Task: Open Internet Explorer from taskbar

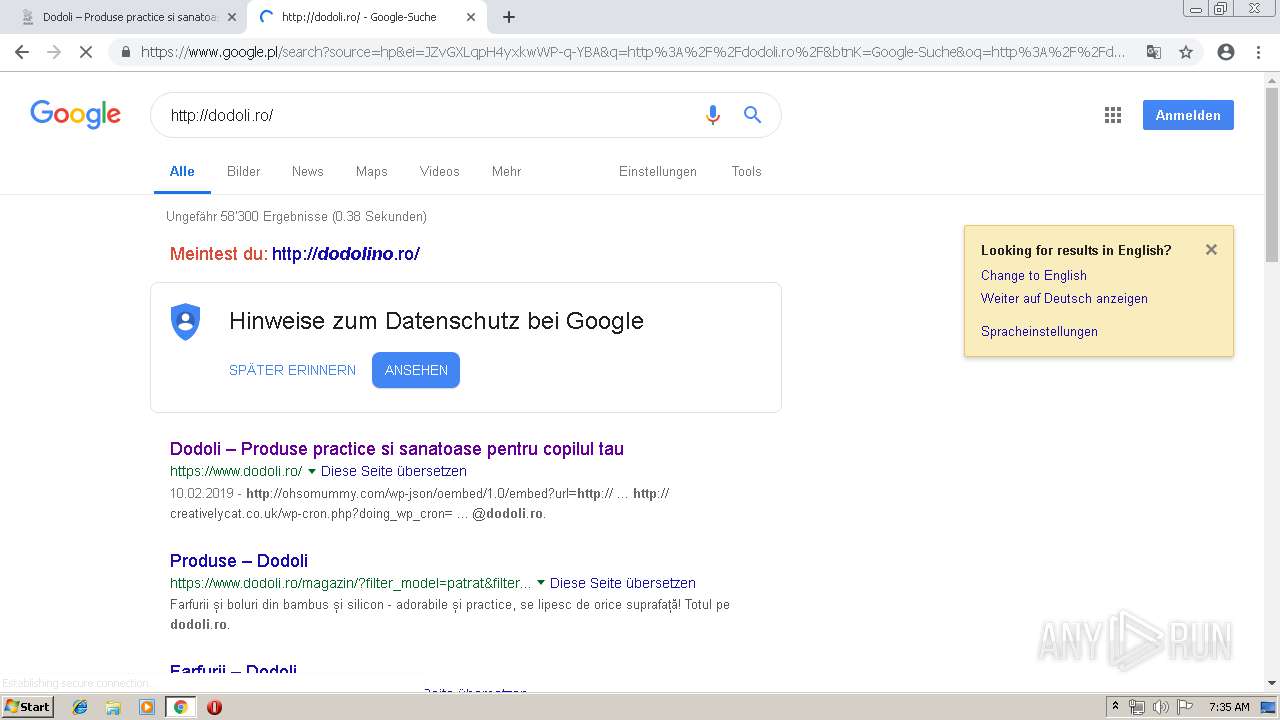Action: [80, 707]
